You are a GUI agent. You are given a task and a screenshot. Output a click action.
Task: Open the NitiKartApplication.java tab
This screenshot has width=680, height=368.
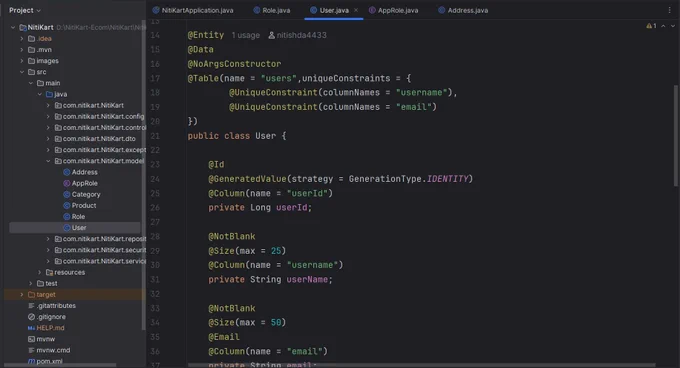coord(193,10)
